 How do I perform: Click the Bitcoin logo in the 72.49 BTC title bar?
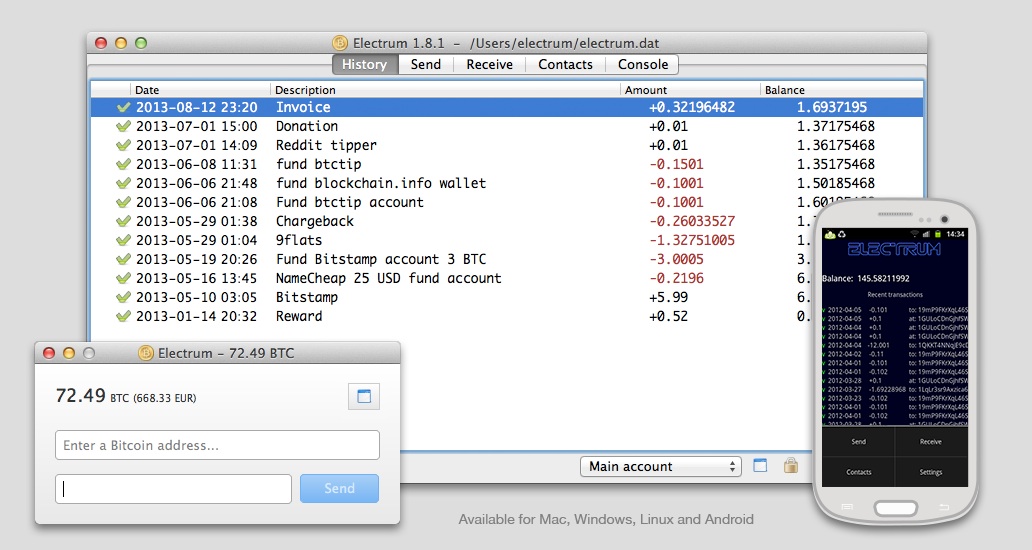click(x=145, y=353)
